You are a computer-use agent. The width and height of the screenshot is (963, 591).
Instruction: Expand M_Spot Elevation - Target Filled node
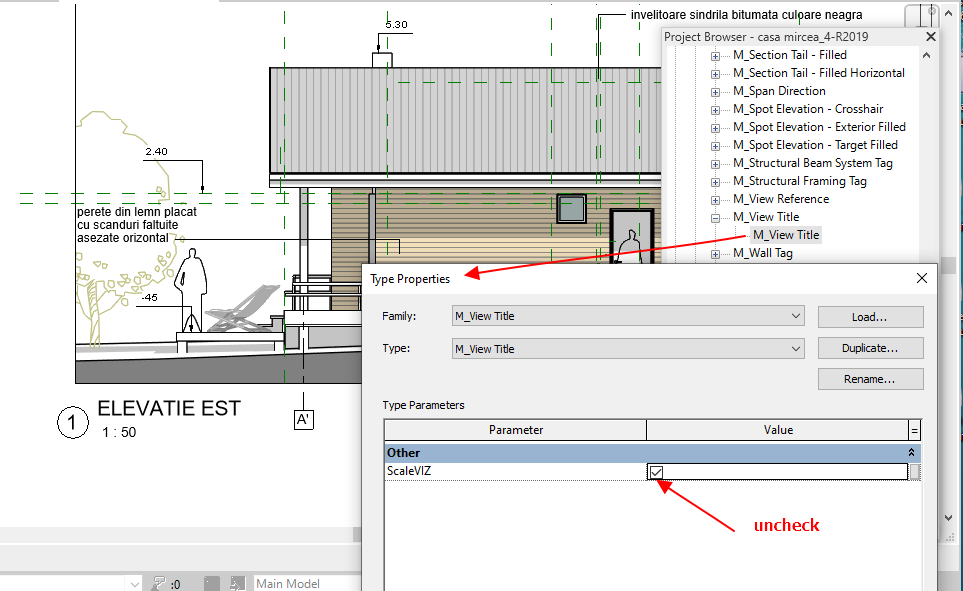pos(715,146)
